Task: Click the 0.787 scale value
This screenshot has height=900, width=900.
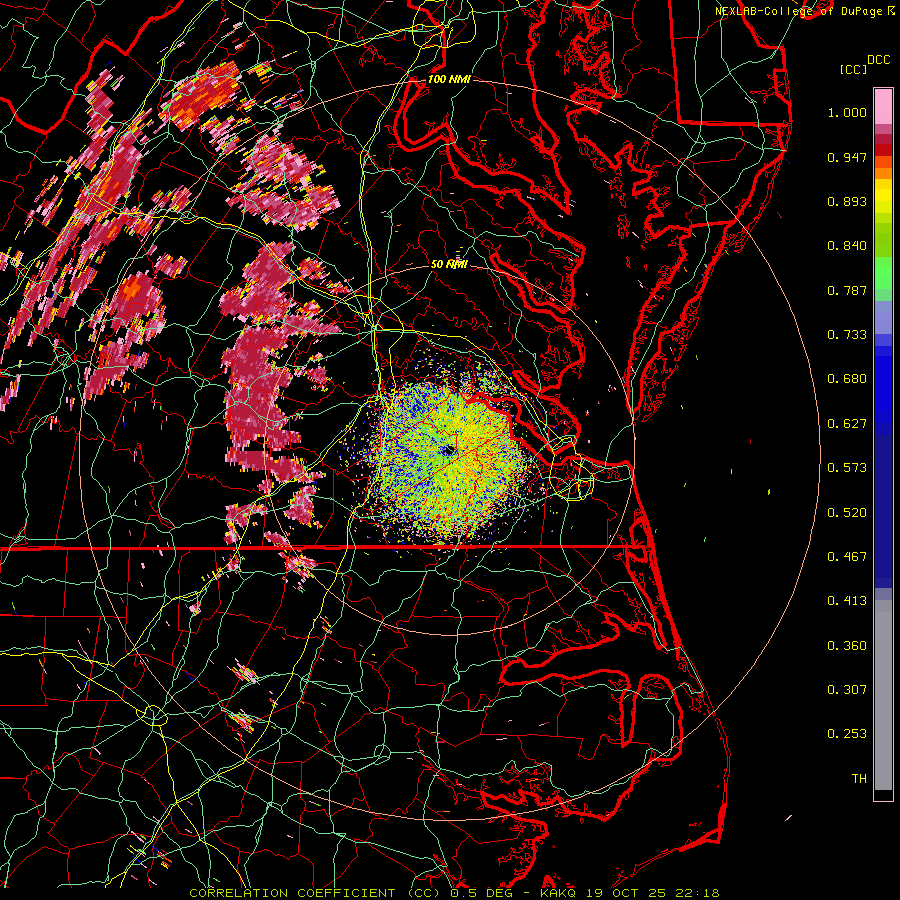Action: [x=847, y=290]
